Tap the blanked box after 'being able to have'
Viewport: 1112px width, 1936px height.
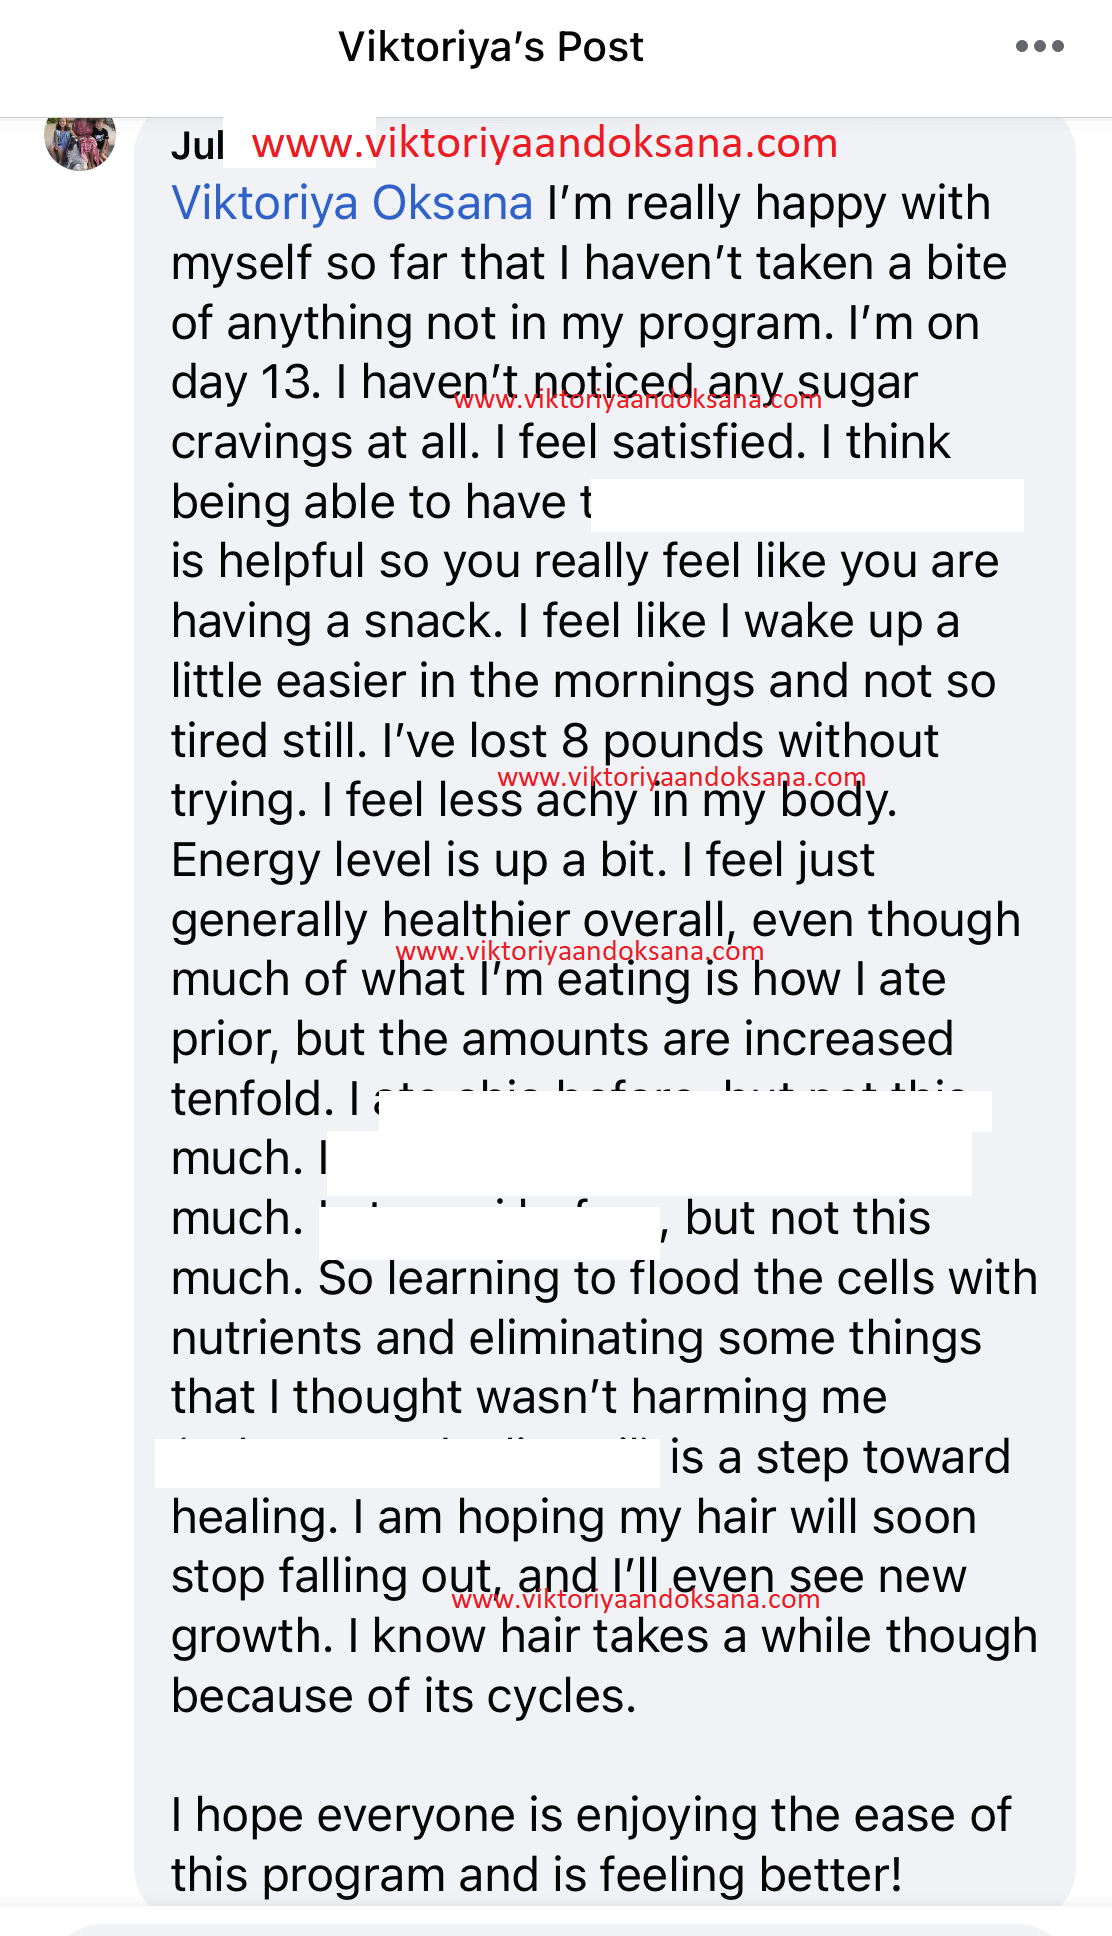808,505
